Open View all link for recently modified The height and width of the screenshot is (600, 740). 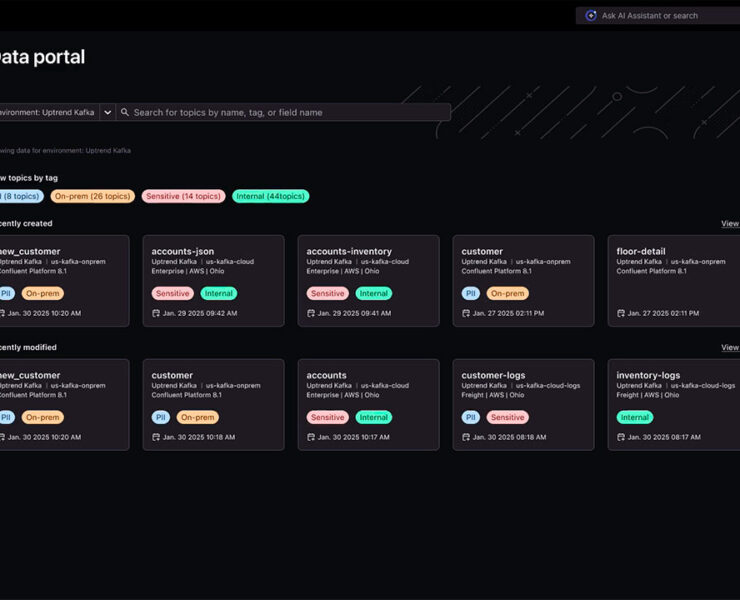[730, 347]
